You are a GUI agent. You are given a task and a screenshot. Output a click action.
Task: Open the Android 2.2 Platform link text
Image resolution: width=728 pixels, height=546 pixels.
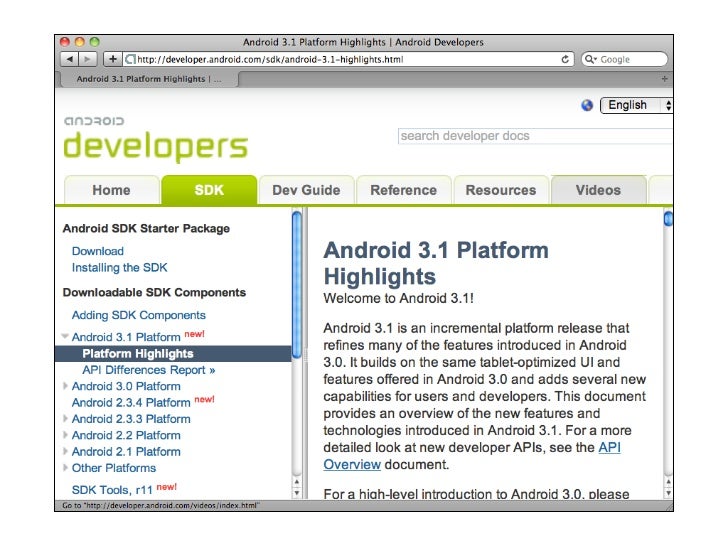click(x=126, y=435)
